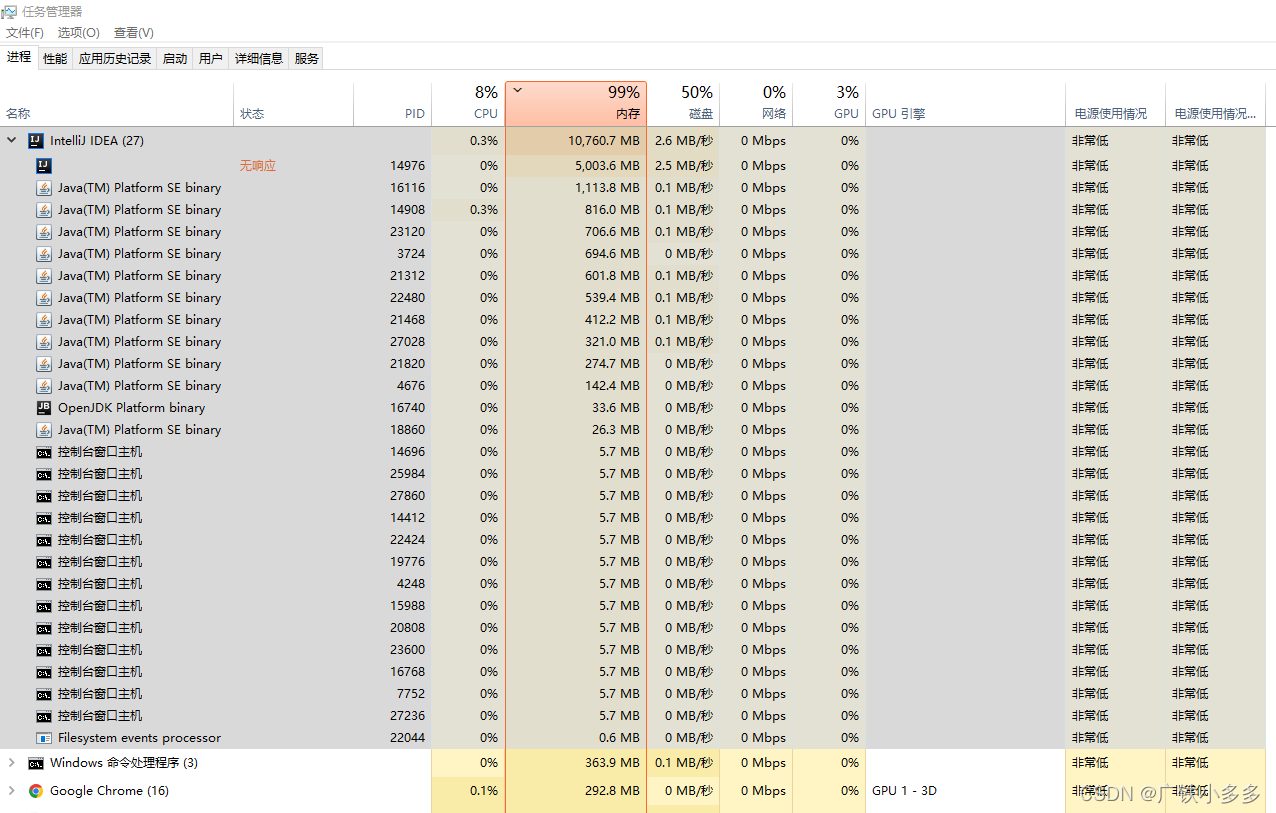
Task: Click the Java icon in the PID 18860 row
Action: [43, 430]
